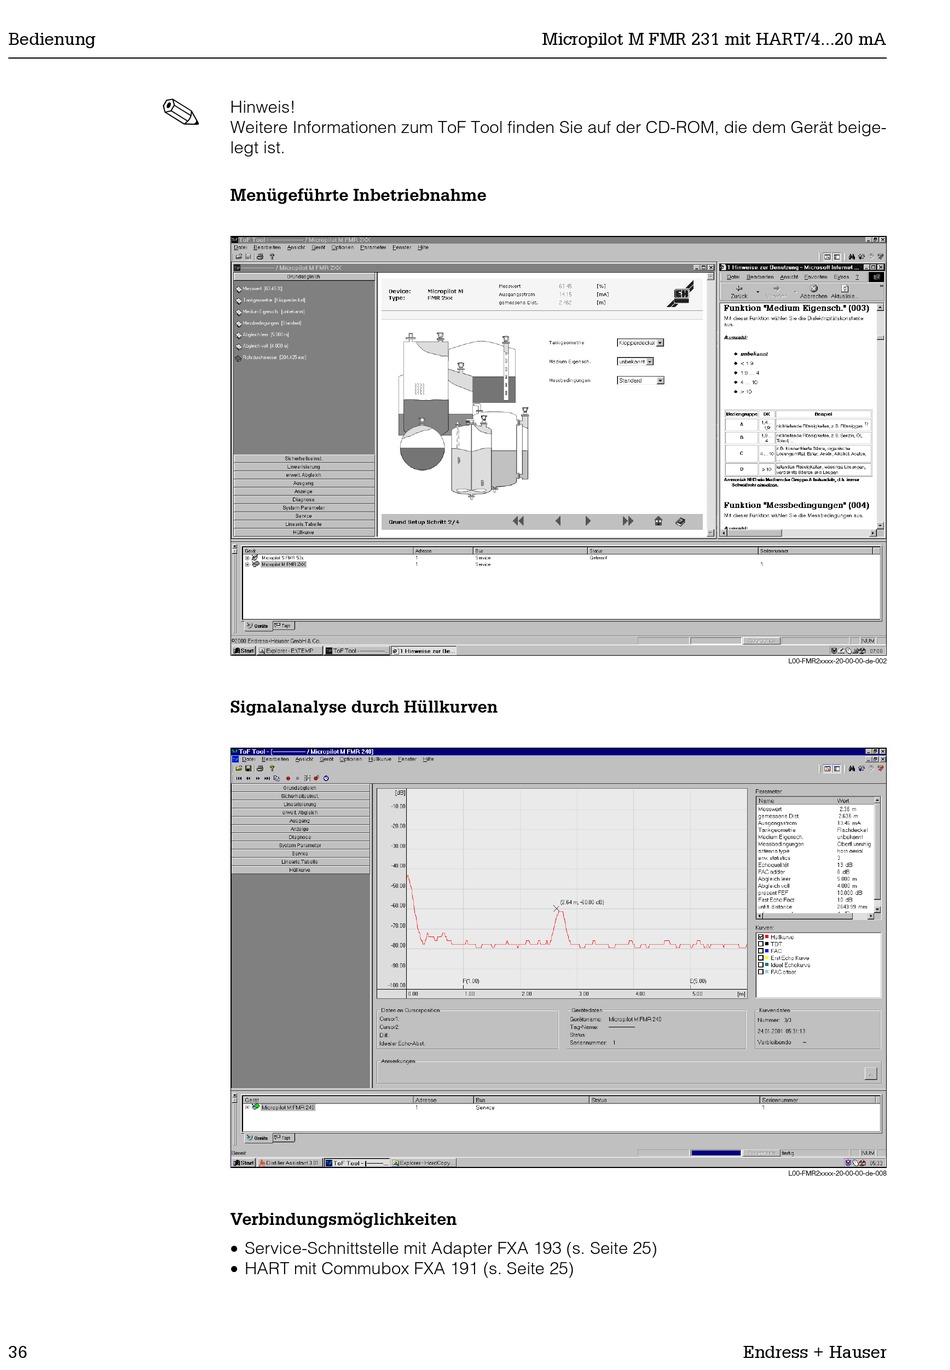
Task: Click save icon in lower ToF Tool toolbar
Action: [x=248, y=768]
